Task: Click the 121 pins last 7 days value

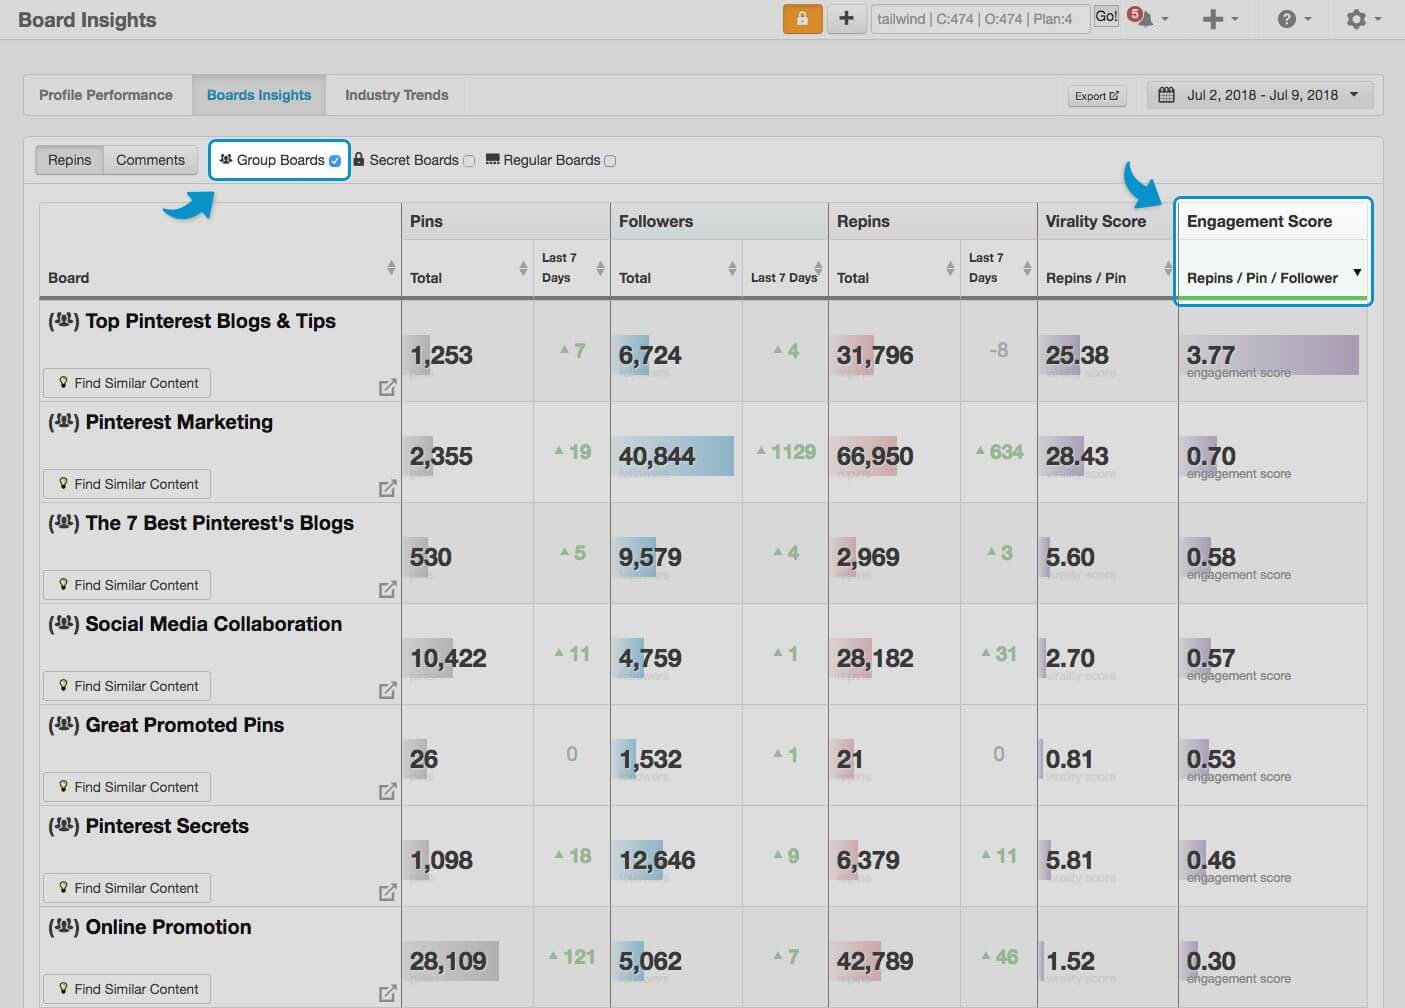Action: click(579, 957)
